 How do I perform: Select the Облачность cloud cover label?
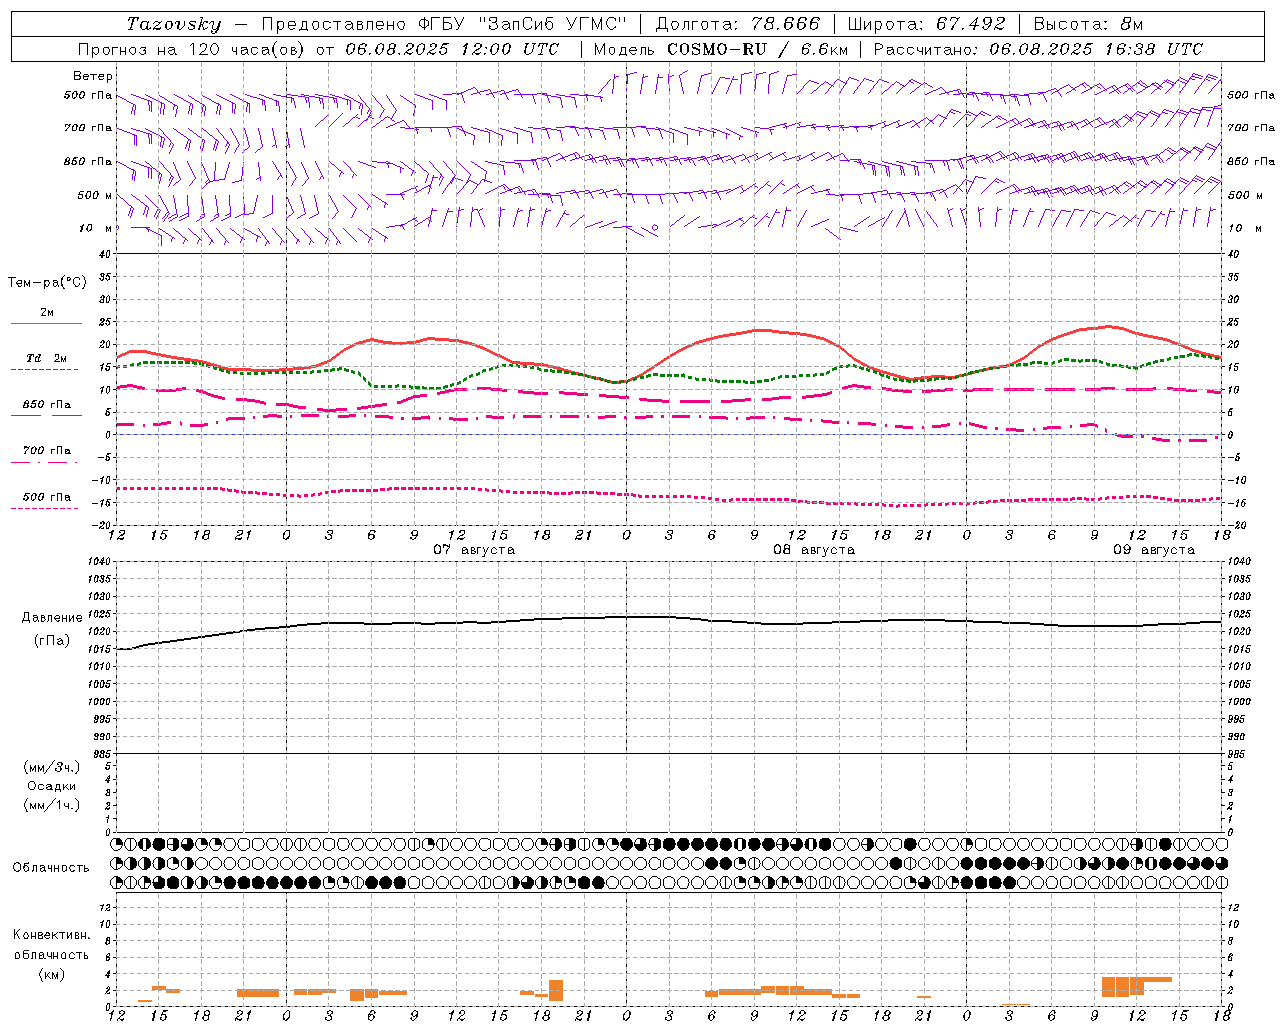point(51,868)
